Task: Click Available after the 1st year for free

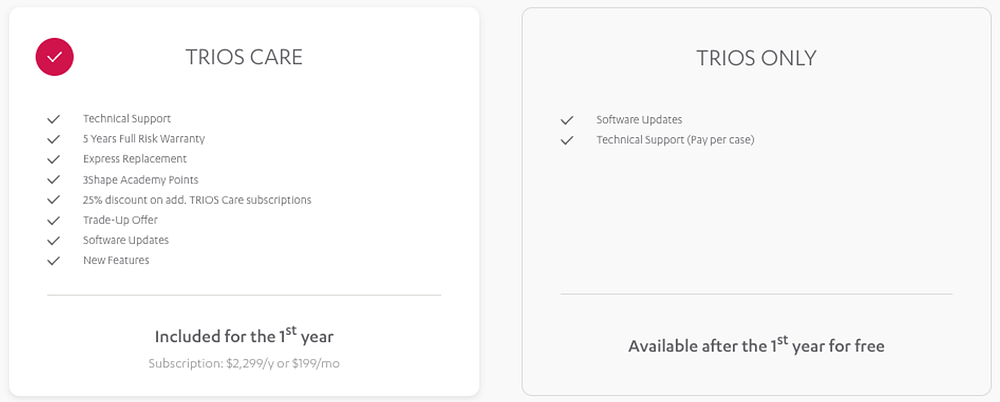Action: 756,346
